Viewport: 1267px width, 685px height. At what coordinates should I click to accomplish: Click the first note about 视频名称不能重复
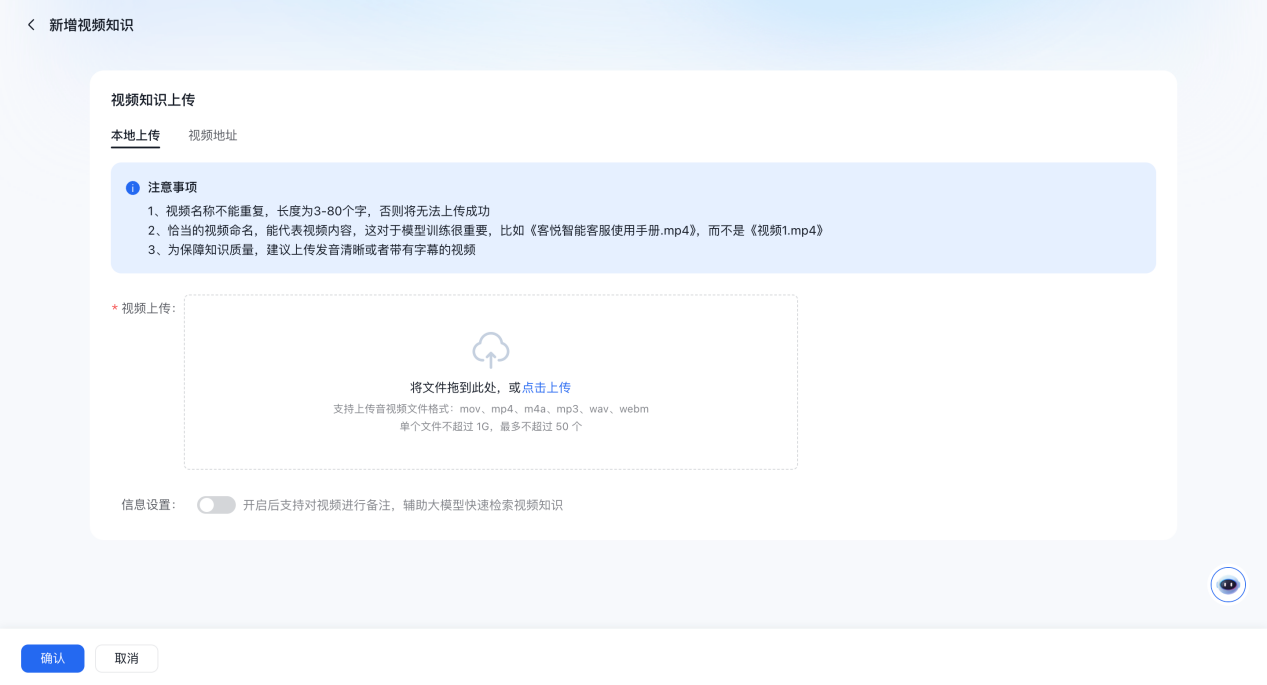point(318,211)
